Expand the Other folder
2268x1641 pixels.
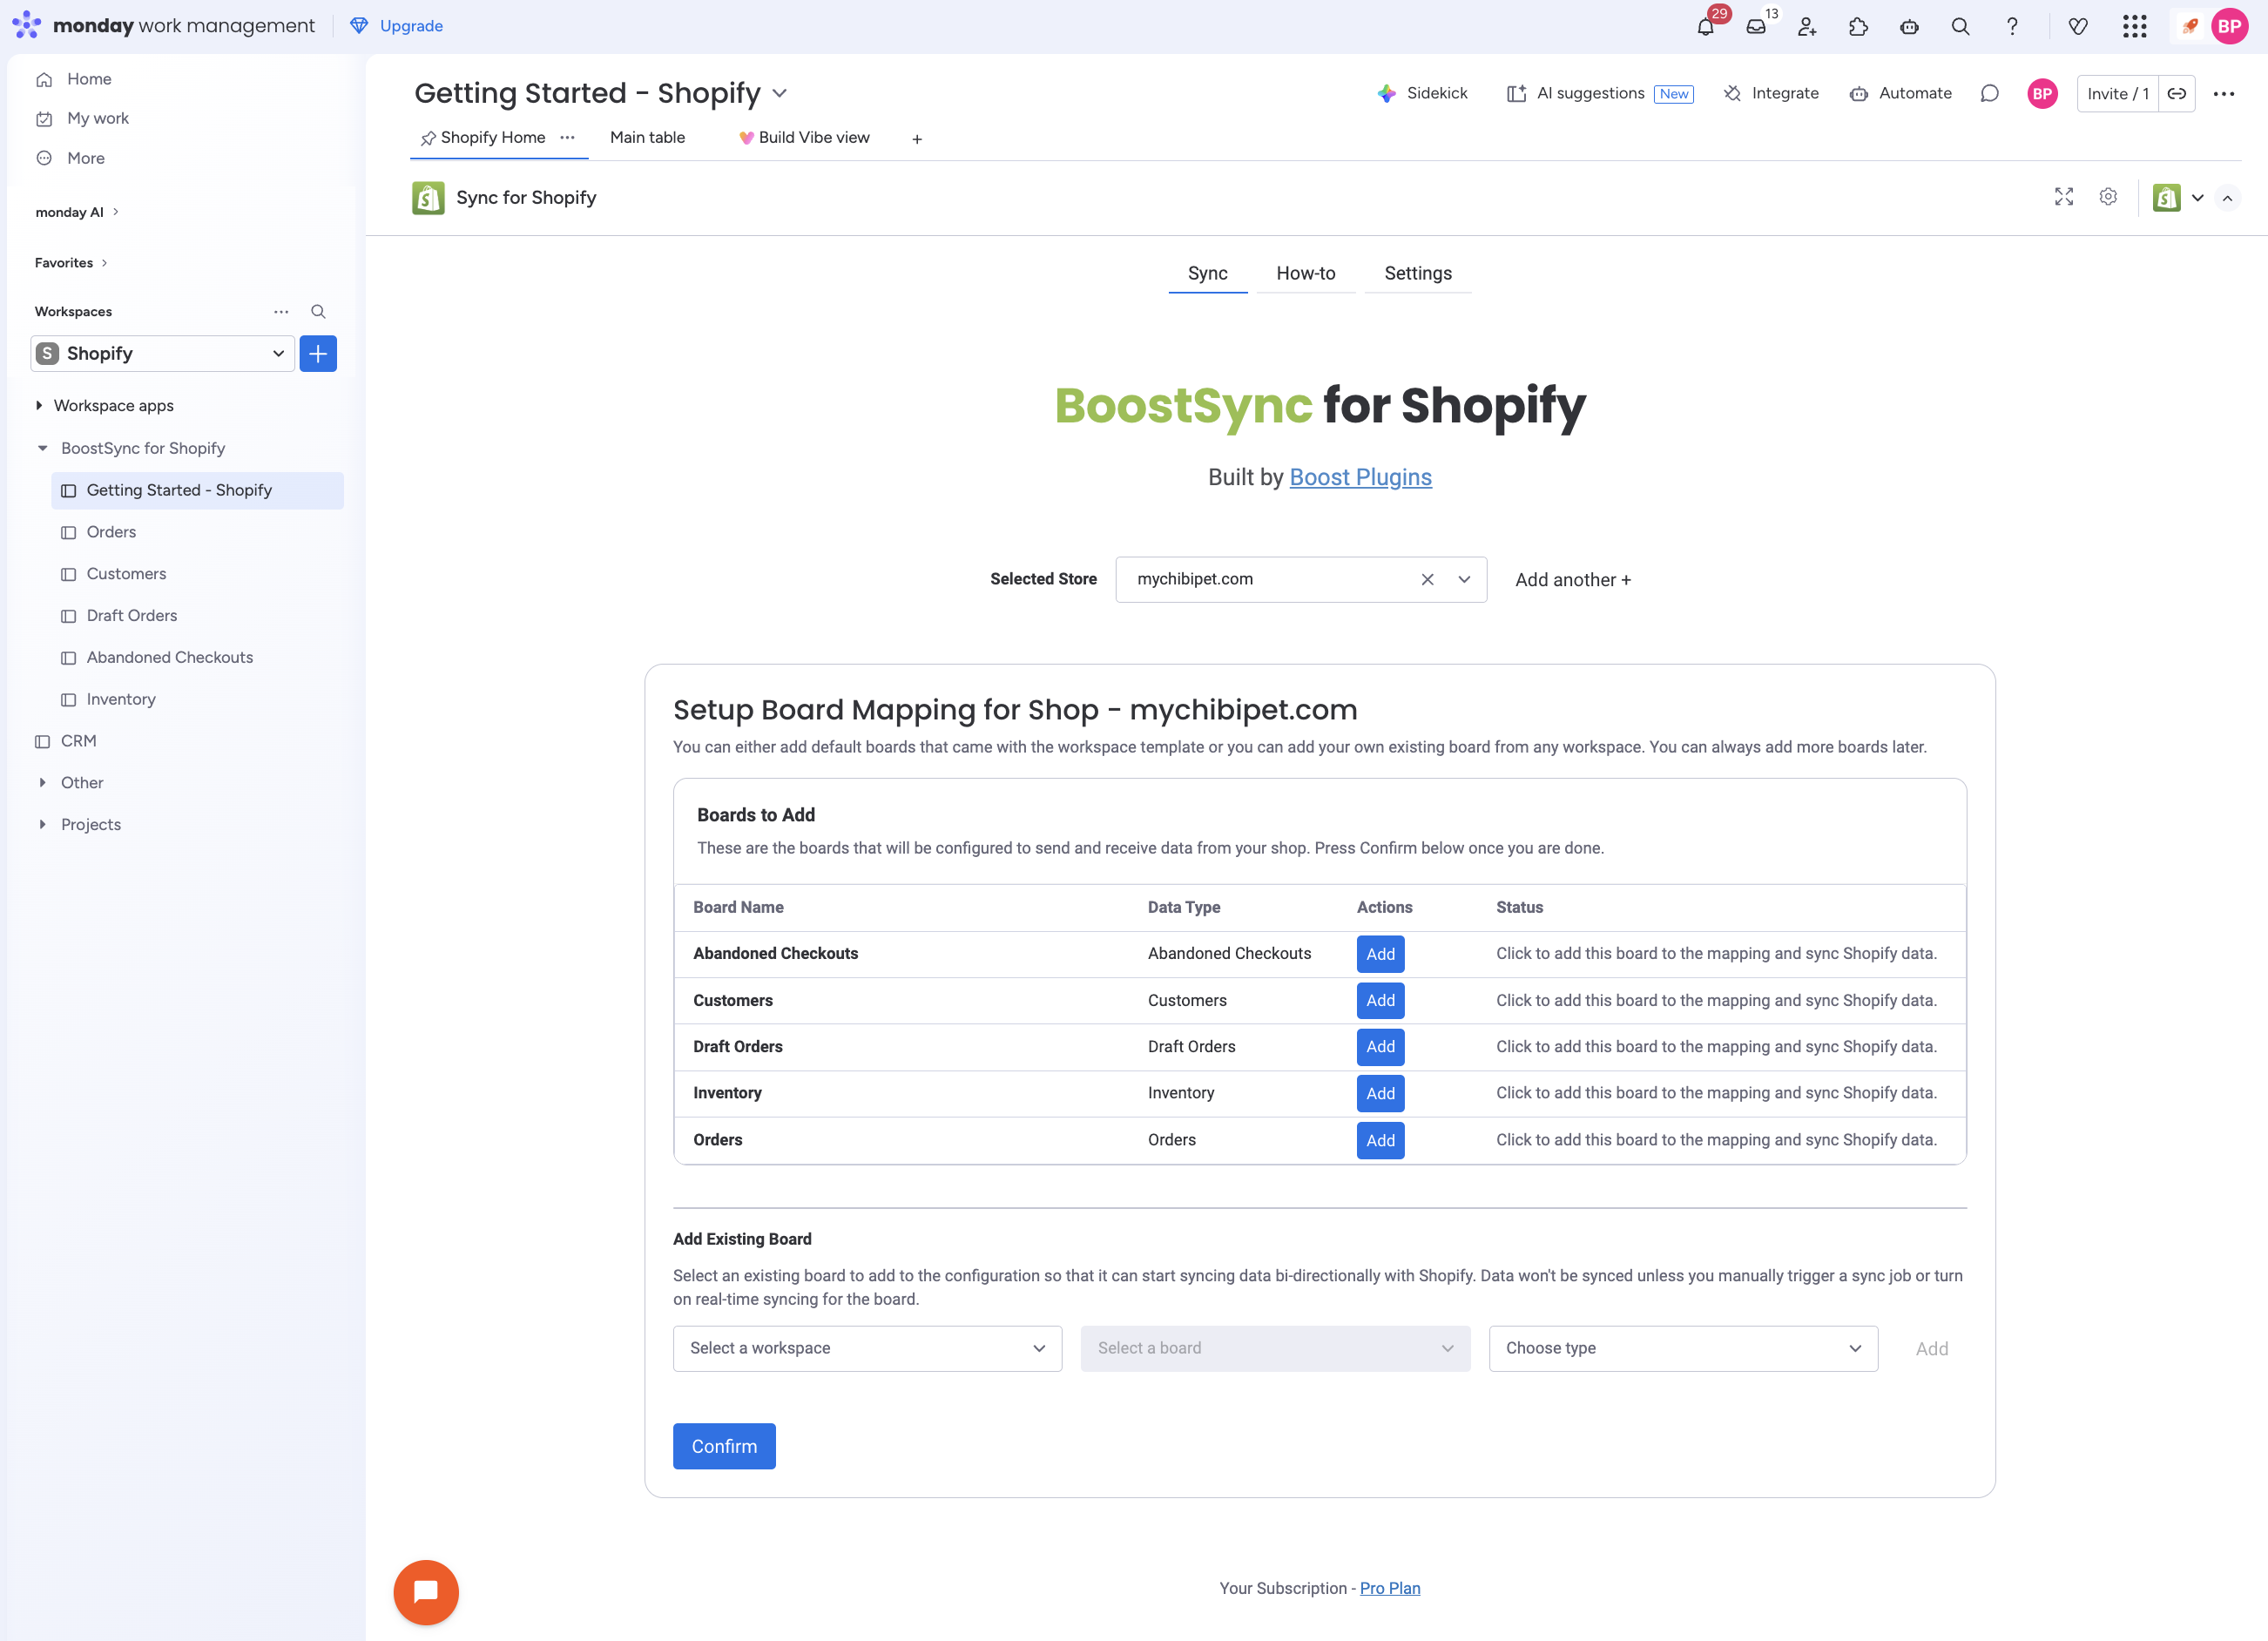click(x=42, y=782)
